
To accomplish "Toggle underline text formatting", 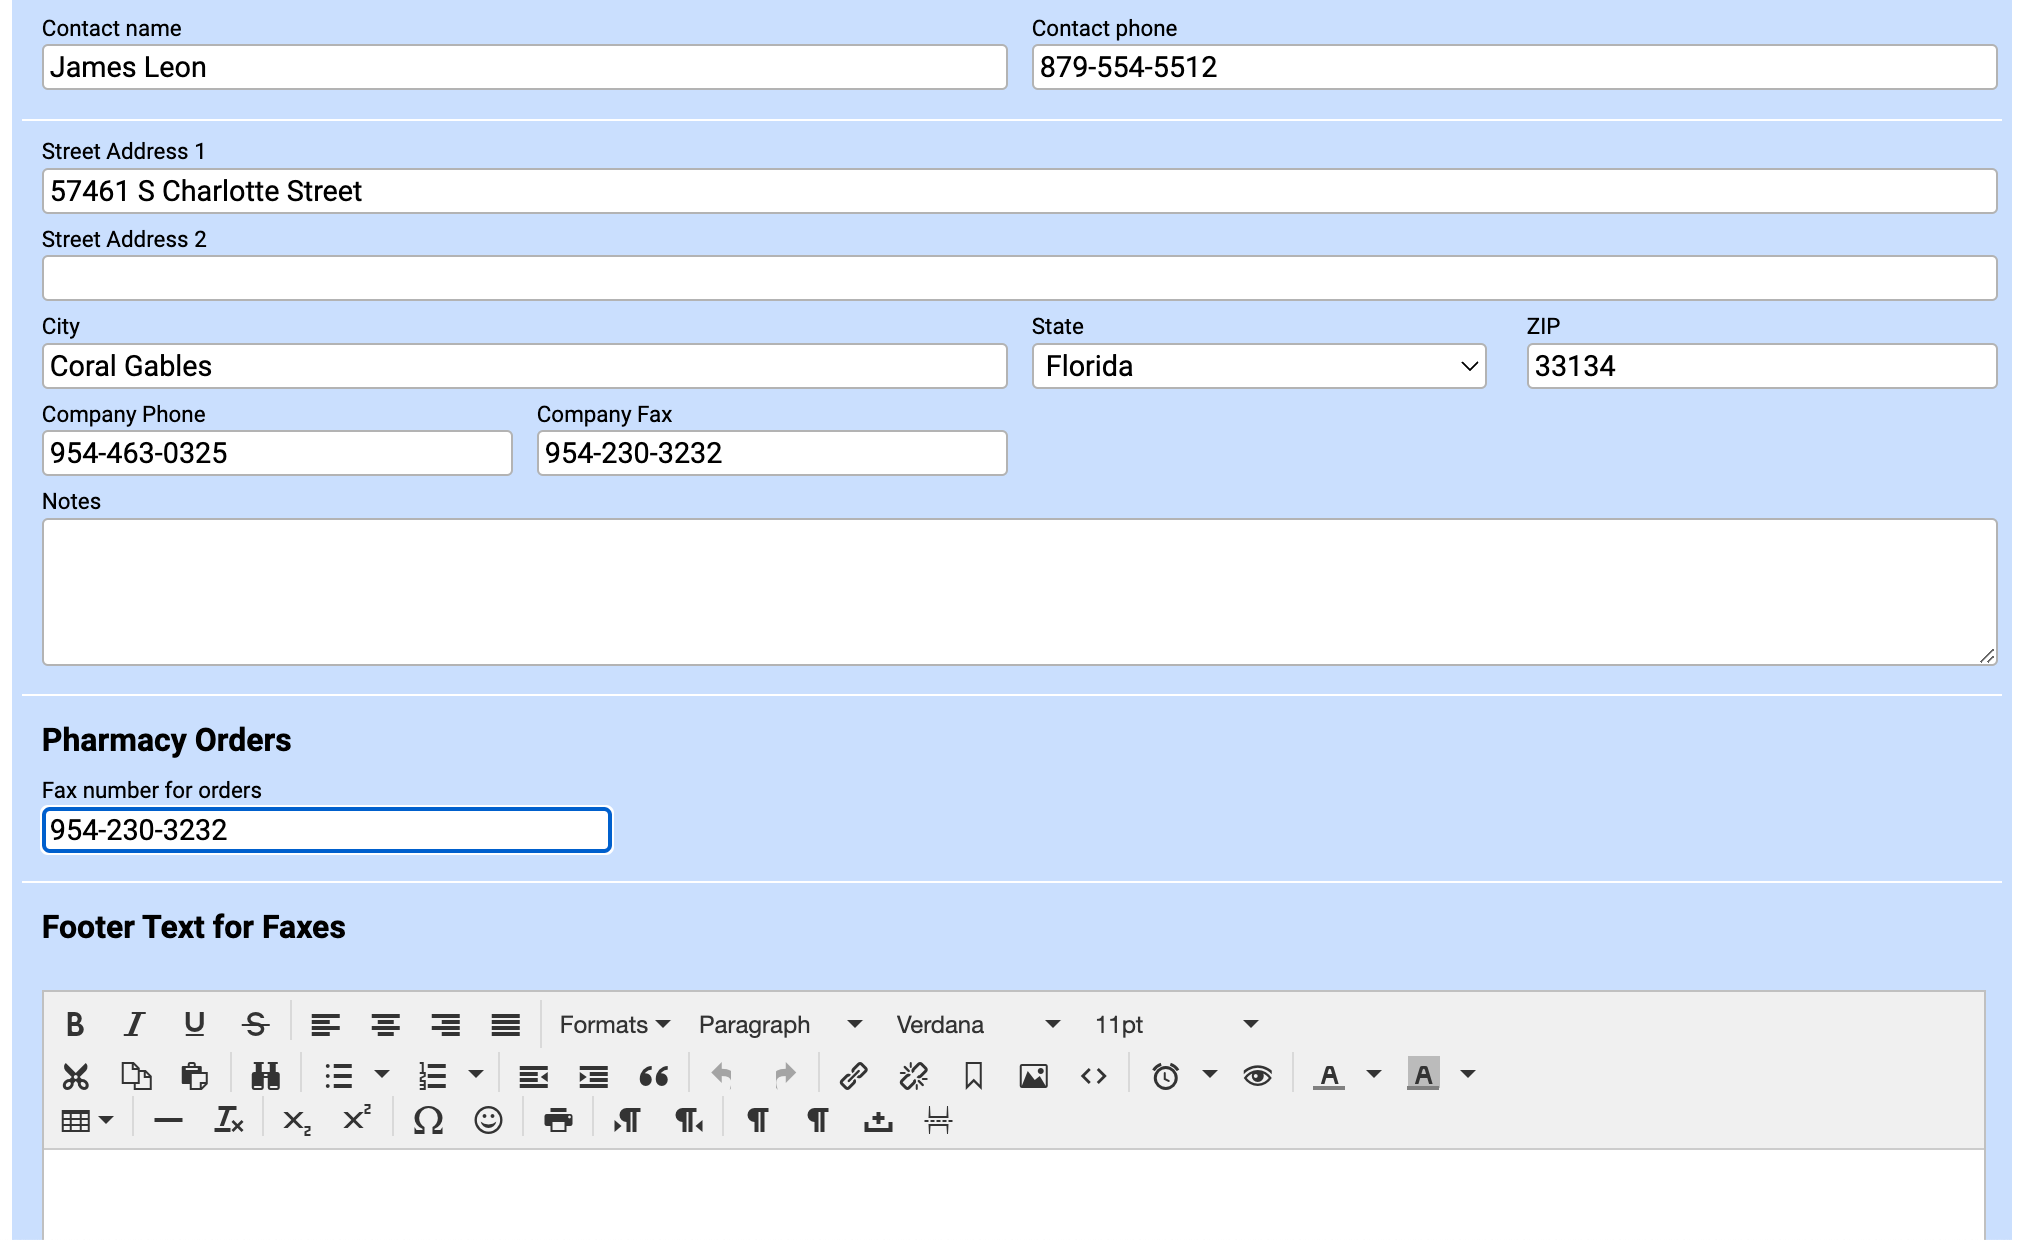I will click(x=194, y=1024).
